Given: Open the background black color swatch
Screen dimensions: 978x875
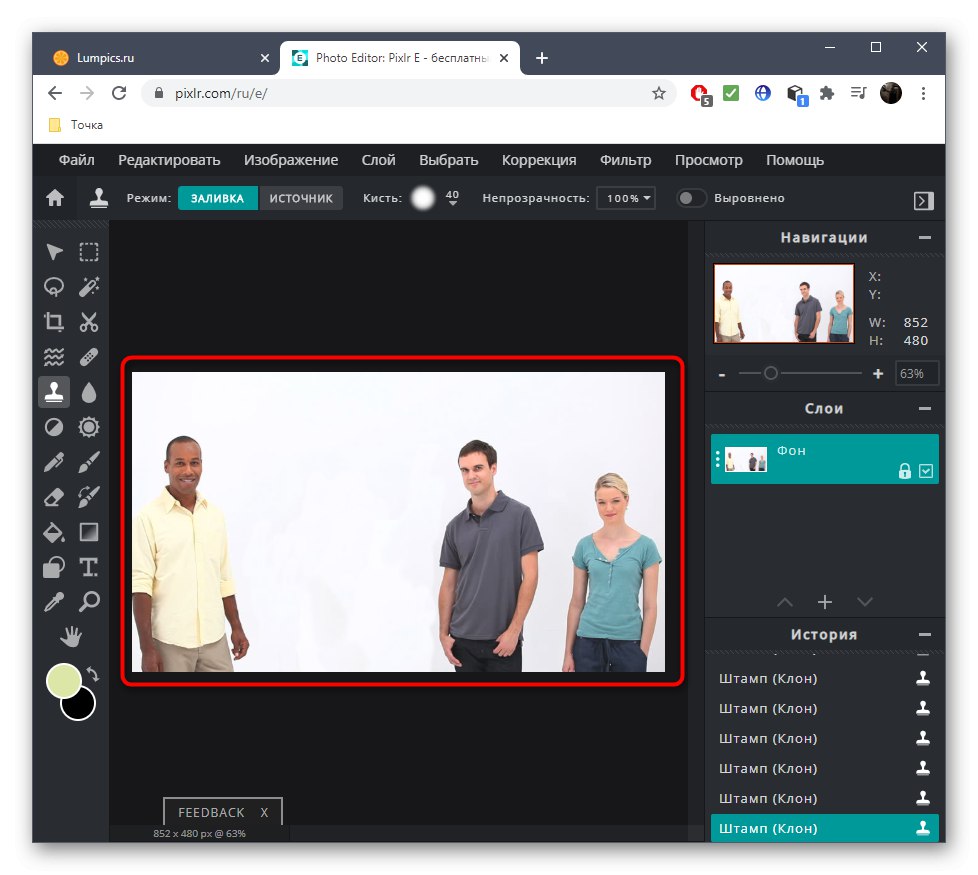Looking at the screenshot, I should [x=82, y=707].
